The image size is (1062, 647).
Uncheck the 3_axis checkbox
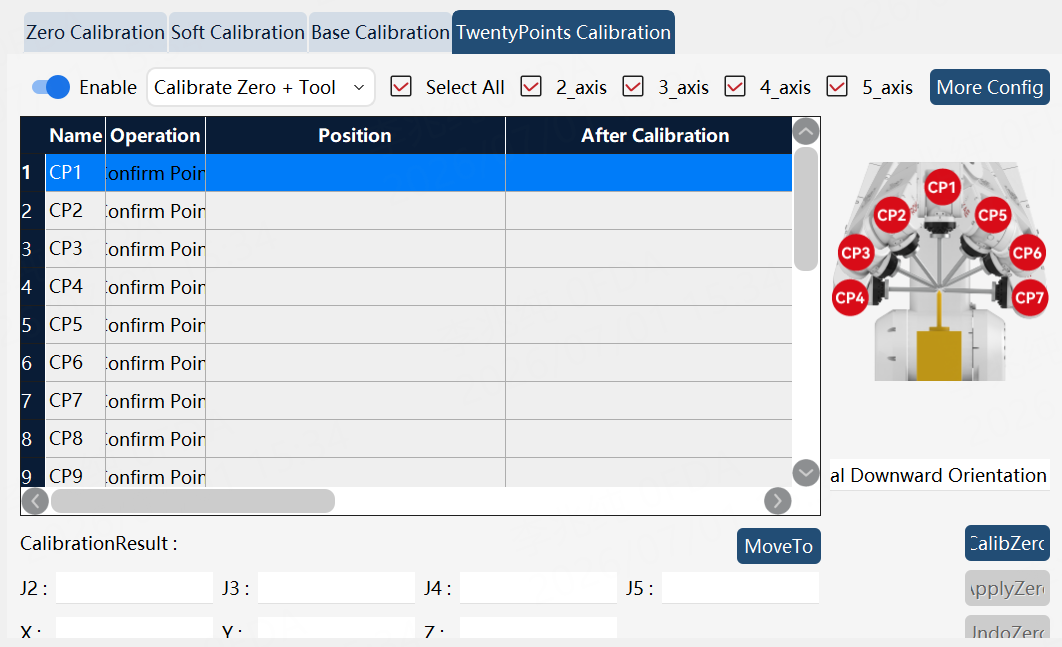tap(633, 87)
